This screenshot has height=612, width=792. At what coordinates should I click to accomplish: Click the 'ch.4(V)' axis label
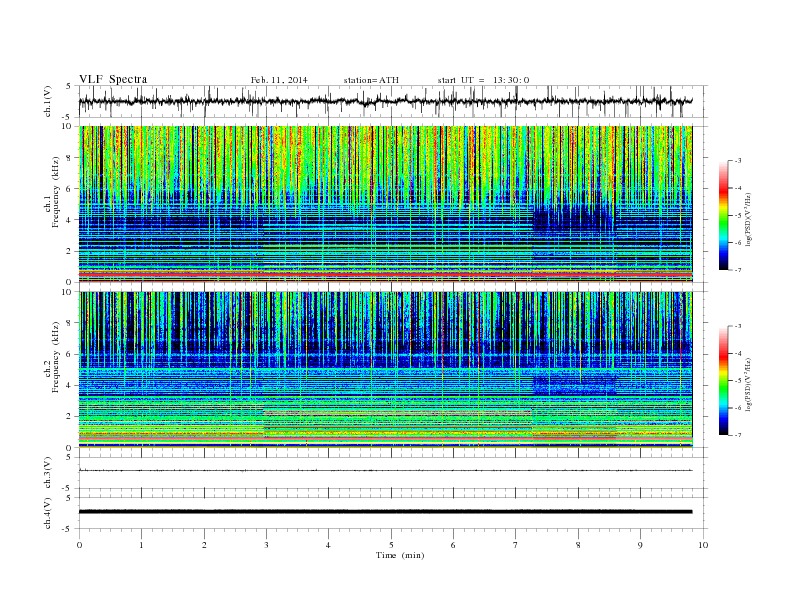[x=48, y=513]
